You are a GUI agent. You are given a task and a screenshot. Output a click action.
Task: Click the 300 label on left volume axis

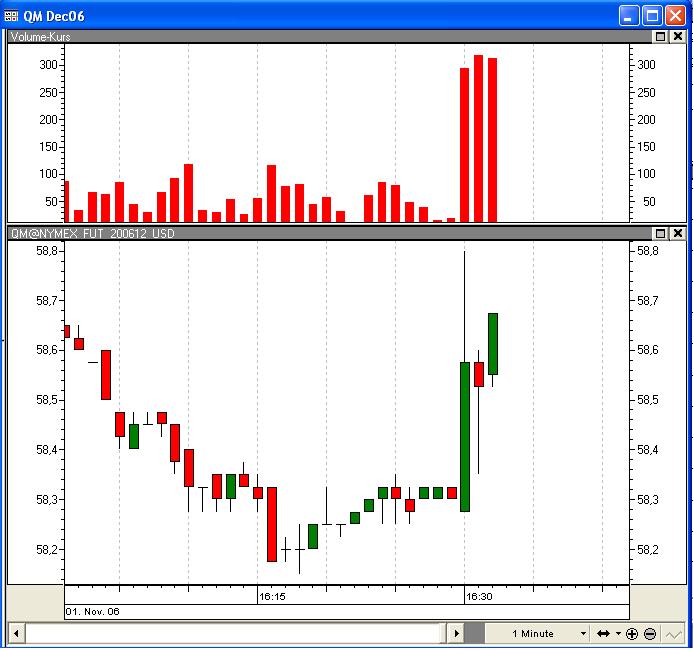[x=48, y=65]
